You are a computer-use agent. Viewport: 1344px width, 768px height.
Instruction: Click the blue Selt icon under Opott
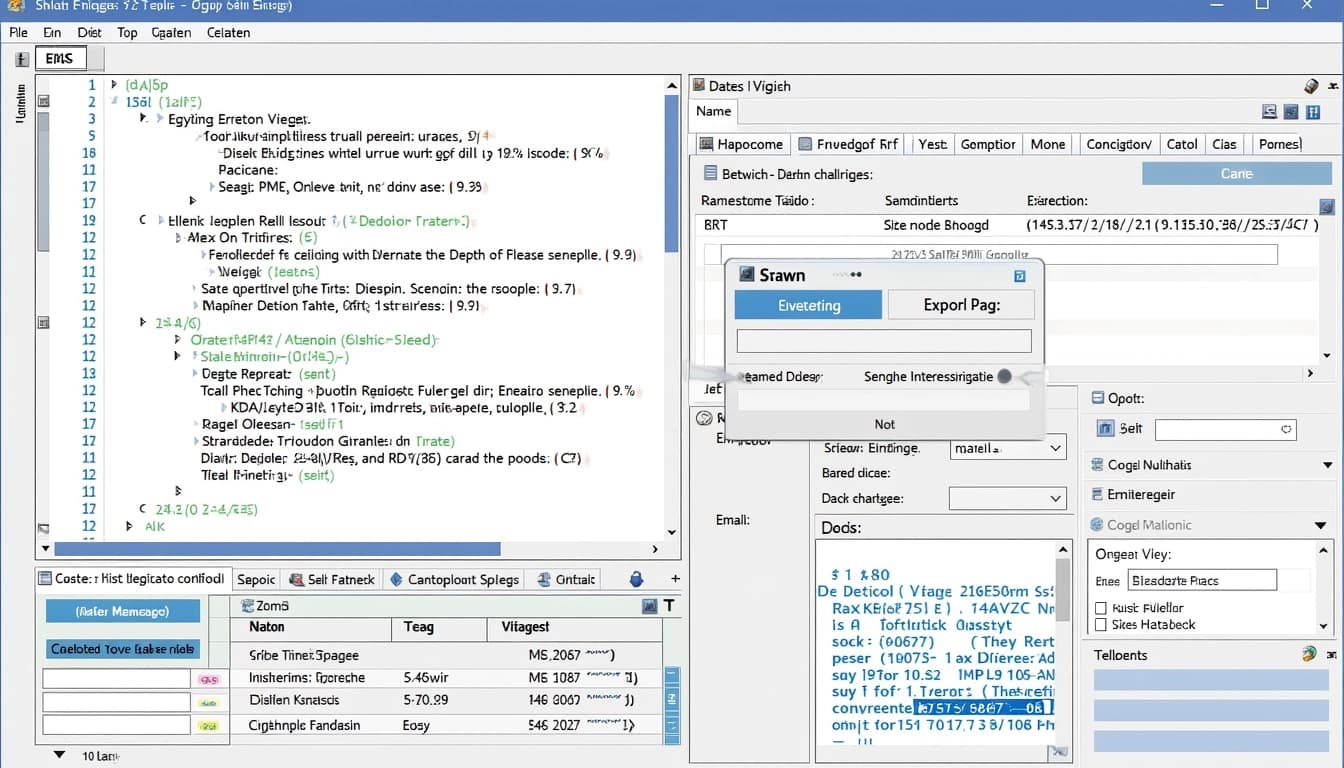point(1105,429)
